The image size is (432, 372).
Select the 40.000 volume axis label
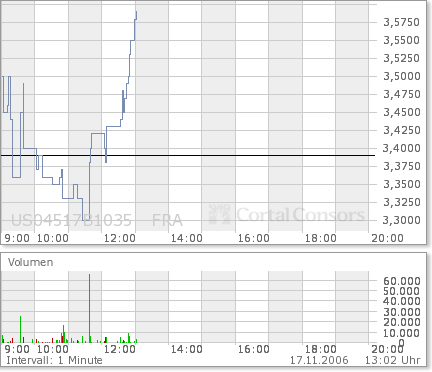[x=402, y=302]
